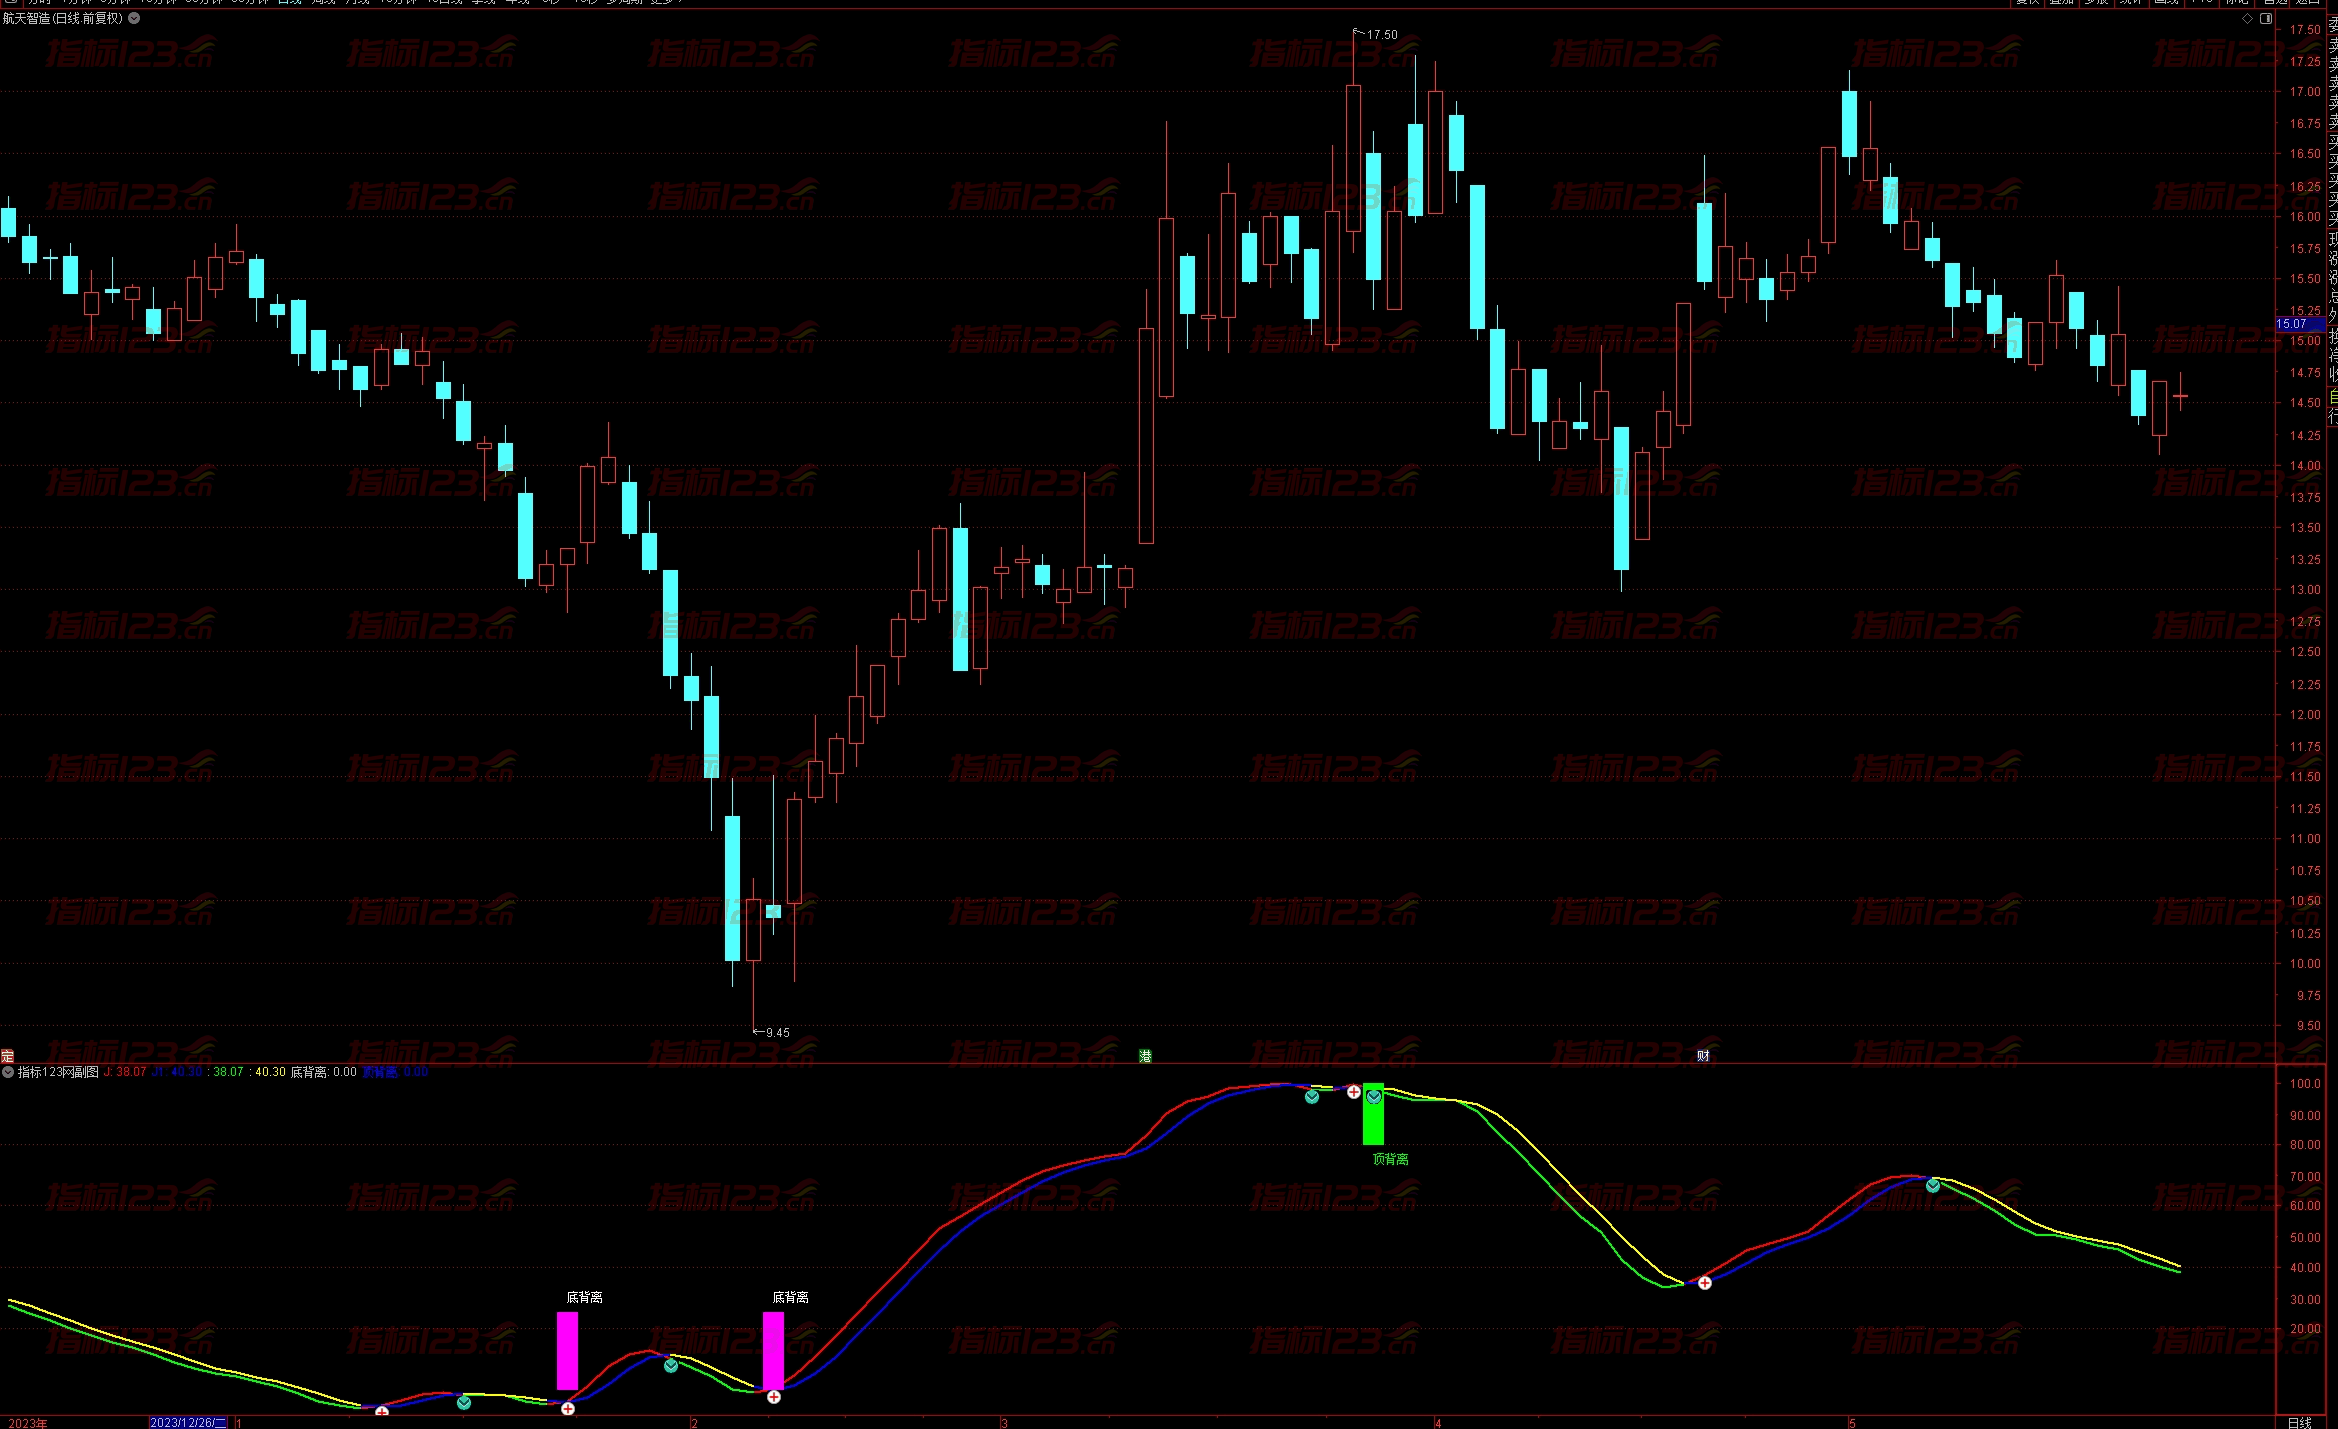Click month marker 5 on the time axis

tap(1852, 1423)
